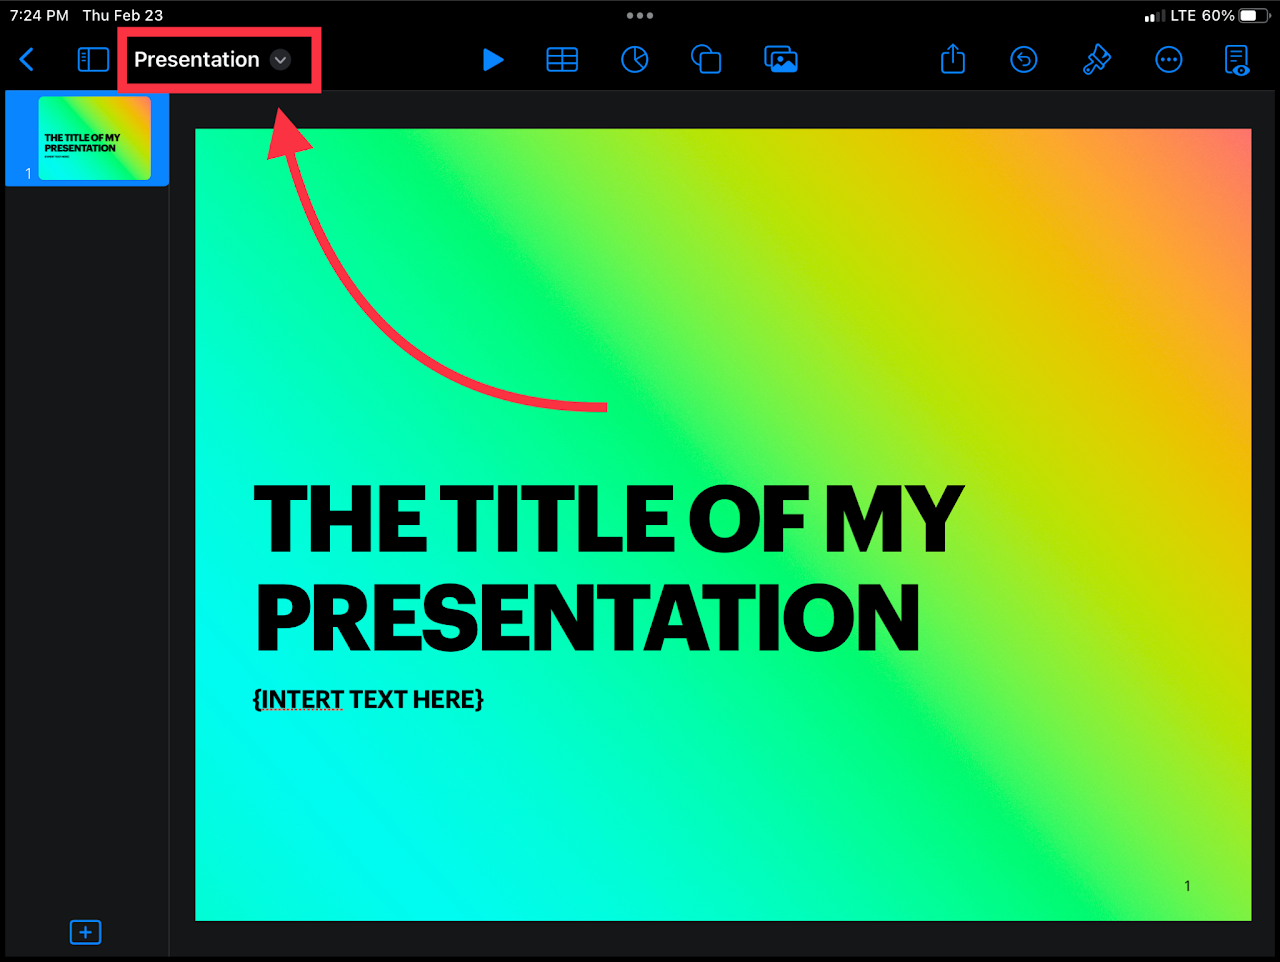The image size is (1280, 962).
Task: Open the document view settings icon
Action: [x=1238, y=60]
